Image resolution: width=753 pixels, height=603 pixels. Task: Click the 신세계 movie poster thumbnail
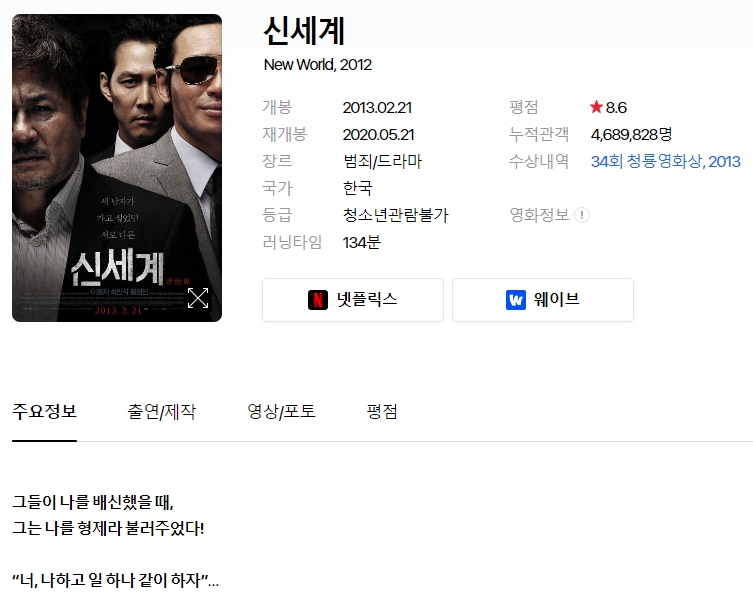point(117,168)
